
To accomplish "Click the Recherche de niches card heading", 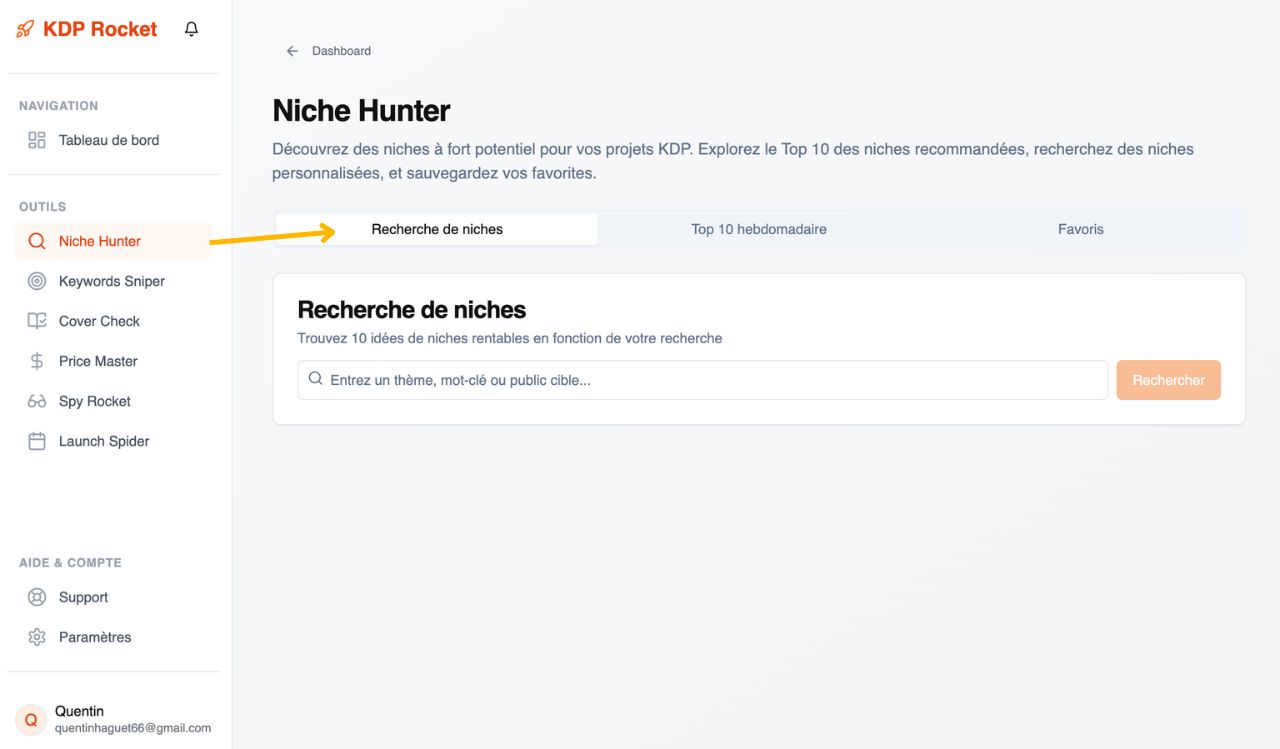I will pyautogui.click(x=412, y=310).
